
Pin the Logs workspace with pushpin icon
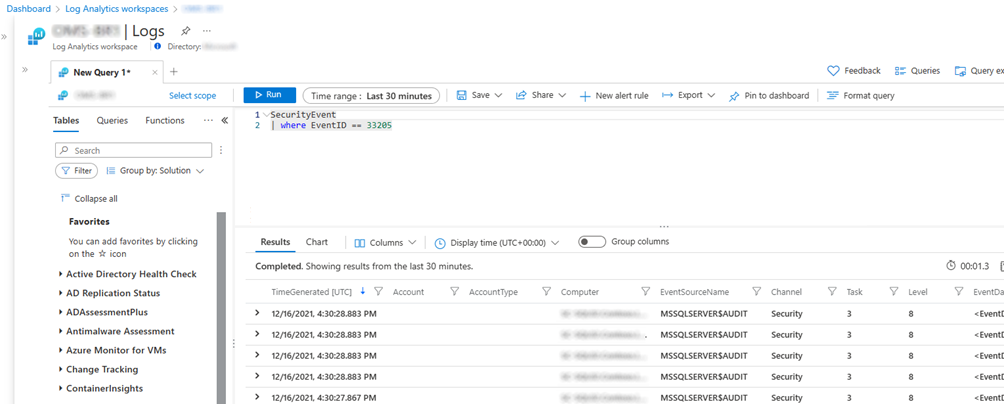[x=186, y=31]
